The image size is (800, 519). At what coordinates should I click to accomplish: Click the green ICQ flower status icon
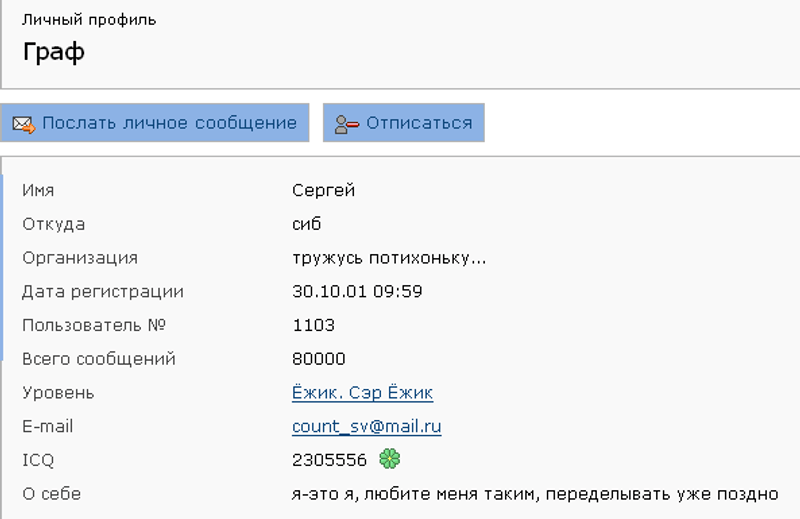[x=389, y=460]
